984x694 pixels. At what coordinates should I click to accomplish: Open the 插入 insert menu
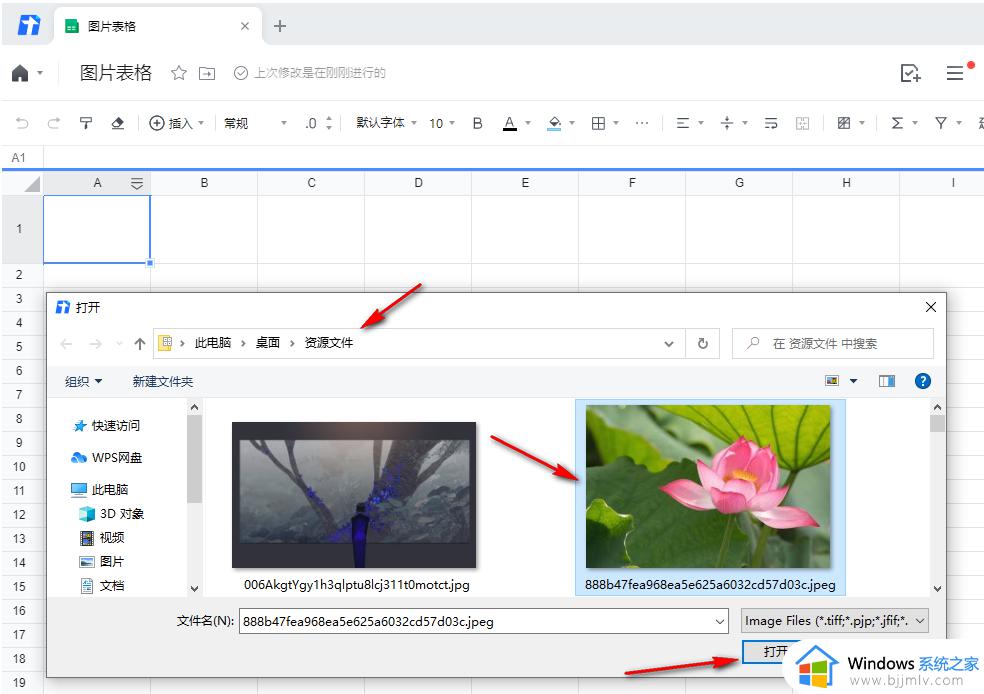176,123
